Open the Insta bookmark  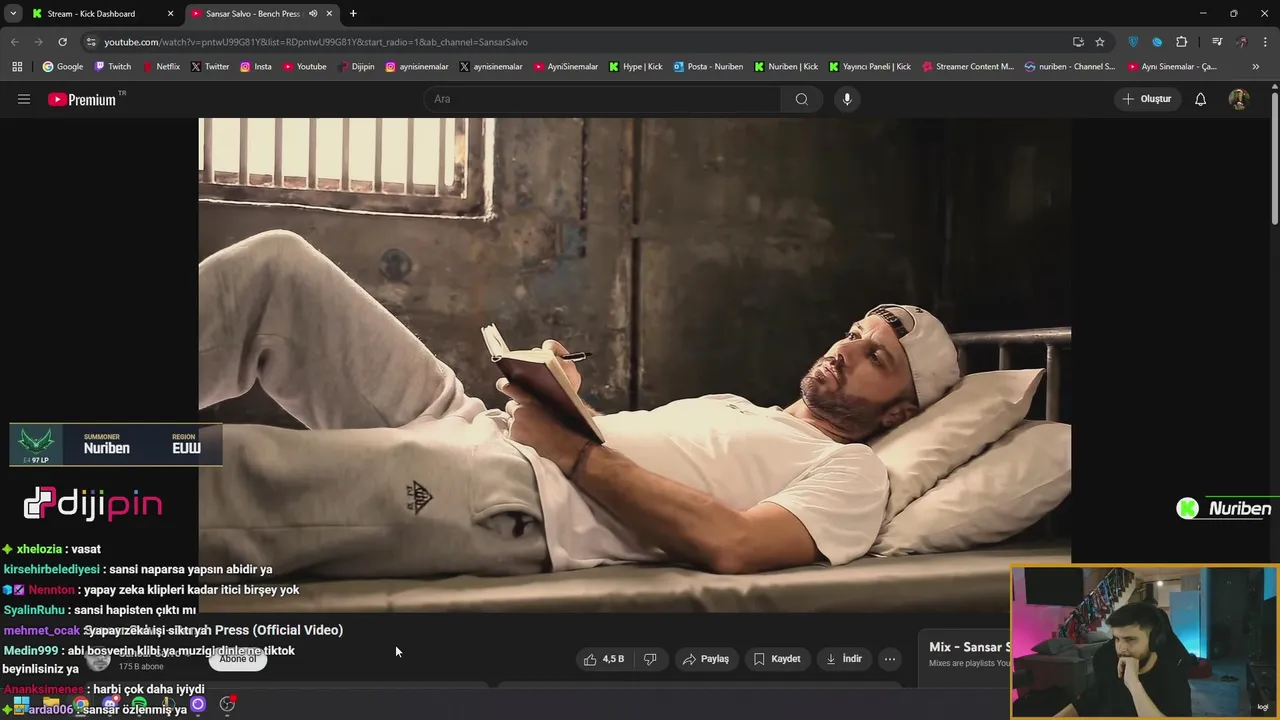point(256,67)
